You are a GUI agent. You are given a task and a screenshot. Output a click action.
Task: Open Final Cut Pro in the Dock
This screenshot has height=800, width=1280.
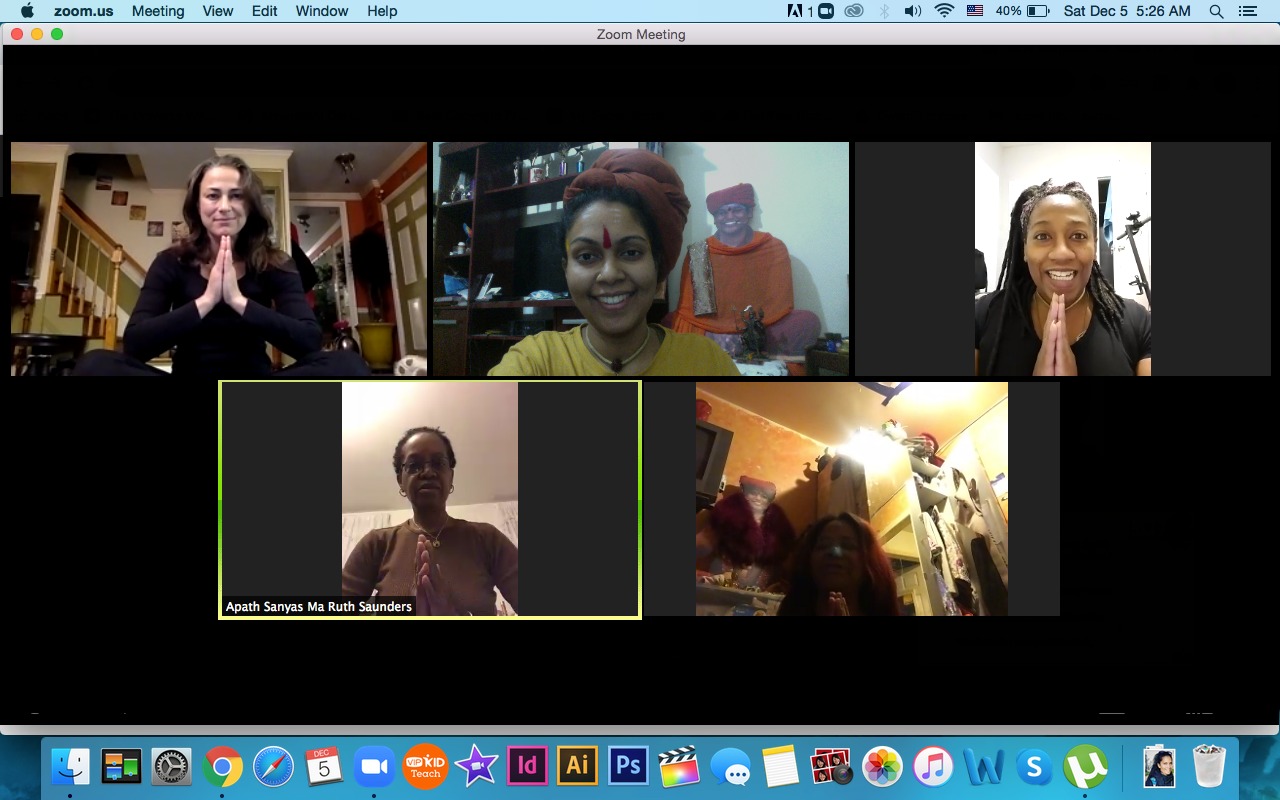tap(679, 767)
